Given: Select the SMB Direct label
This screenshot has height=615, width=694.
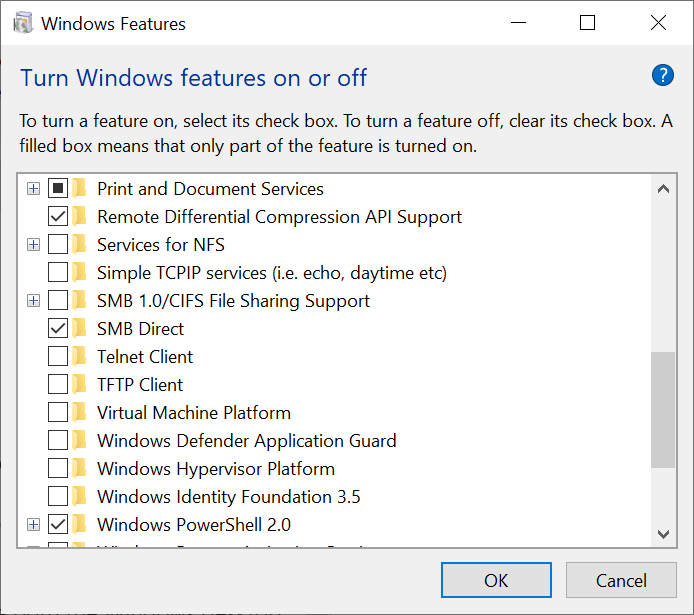Looking at the screenshot, I should click(140, 328).
